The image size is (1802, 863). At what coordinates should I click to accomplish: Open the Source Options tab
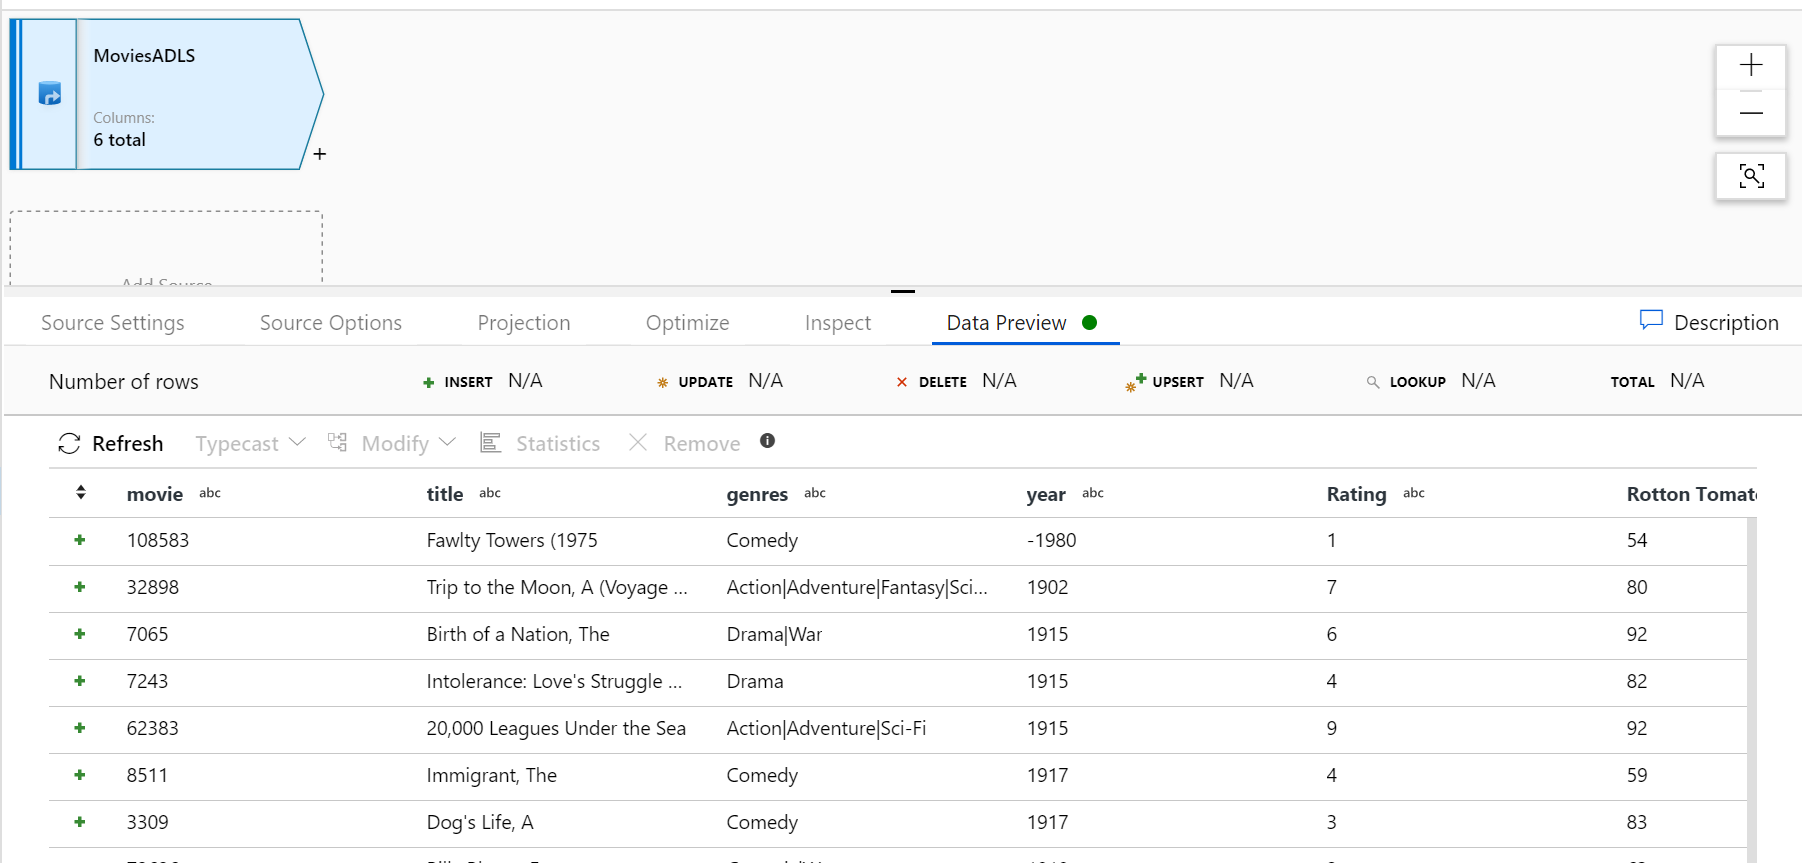coord(331,323)
